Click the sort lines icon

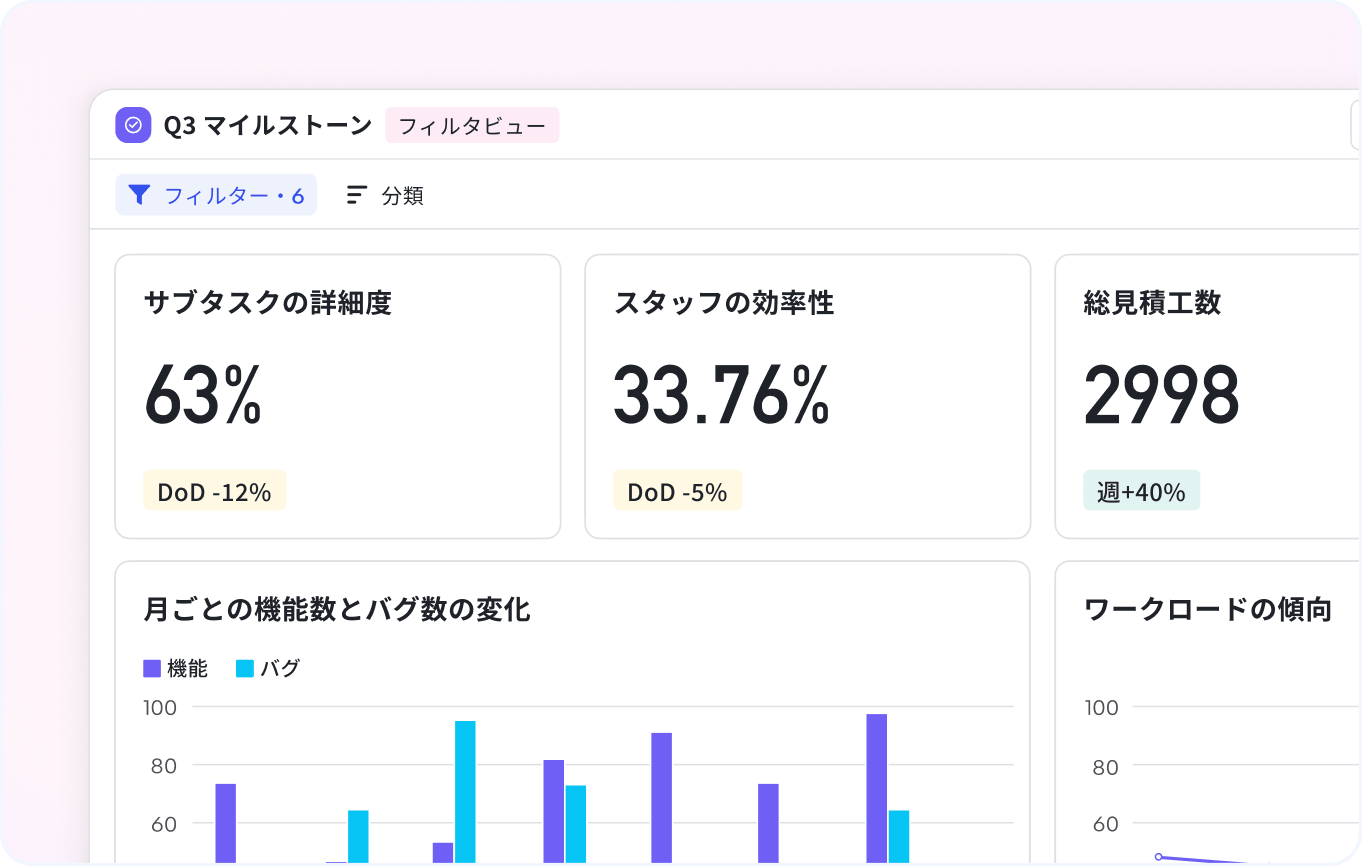click(357, 195)
